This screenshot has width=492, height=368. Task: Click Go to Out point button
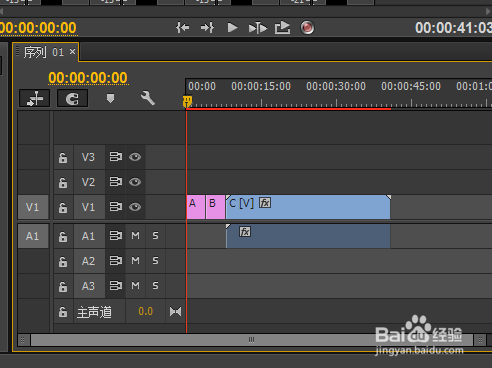(x=207, y=28)
